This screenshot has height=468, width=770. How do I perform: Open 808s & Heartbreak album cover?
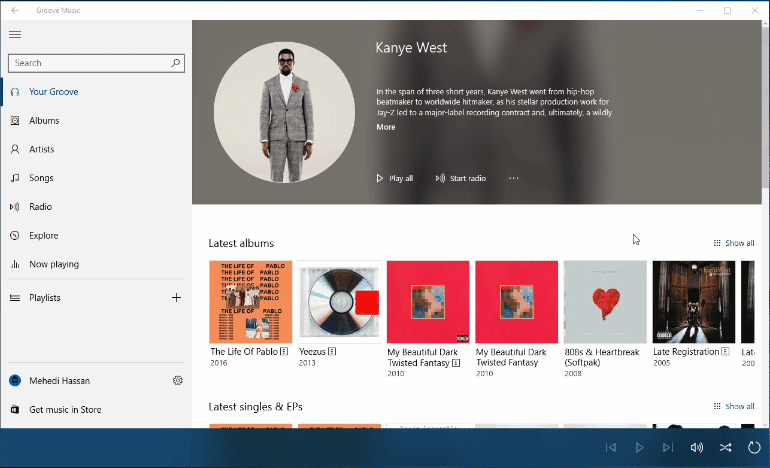[605, 302]
